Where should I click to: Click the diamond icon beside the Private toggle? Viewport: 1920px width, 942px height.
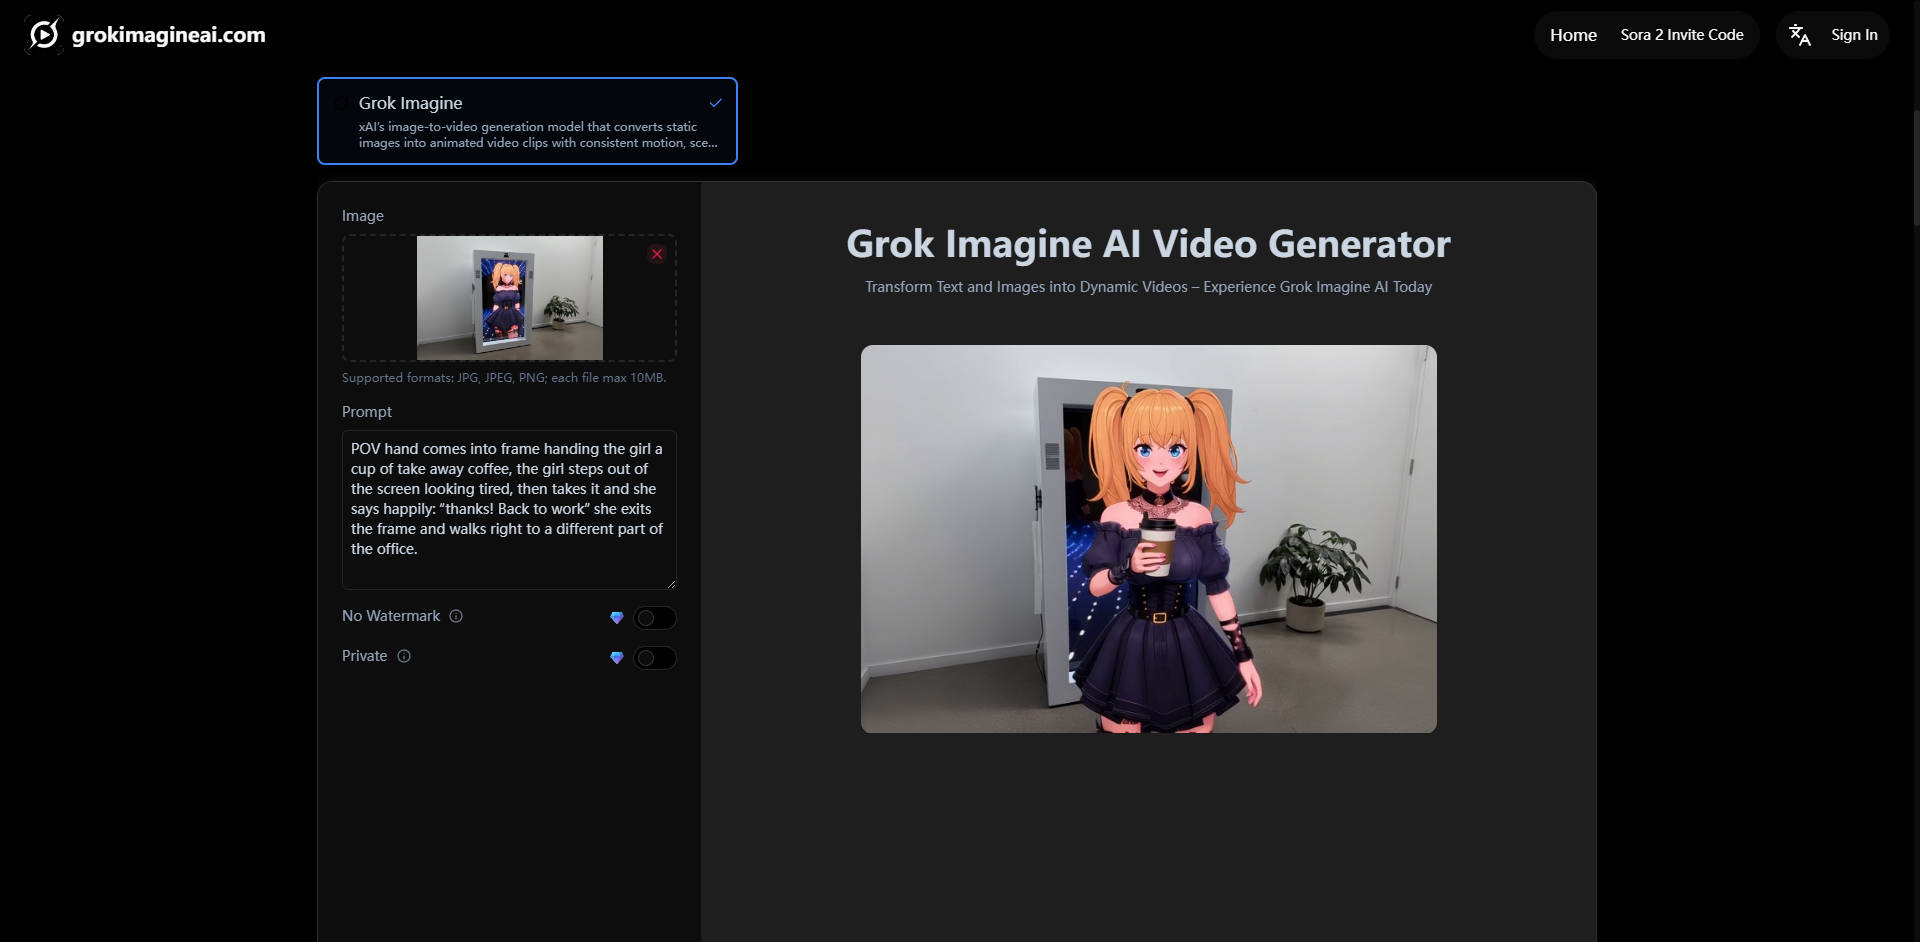pyautogui.click(x=617, y=658)
